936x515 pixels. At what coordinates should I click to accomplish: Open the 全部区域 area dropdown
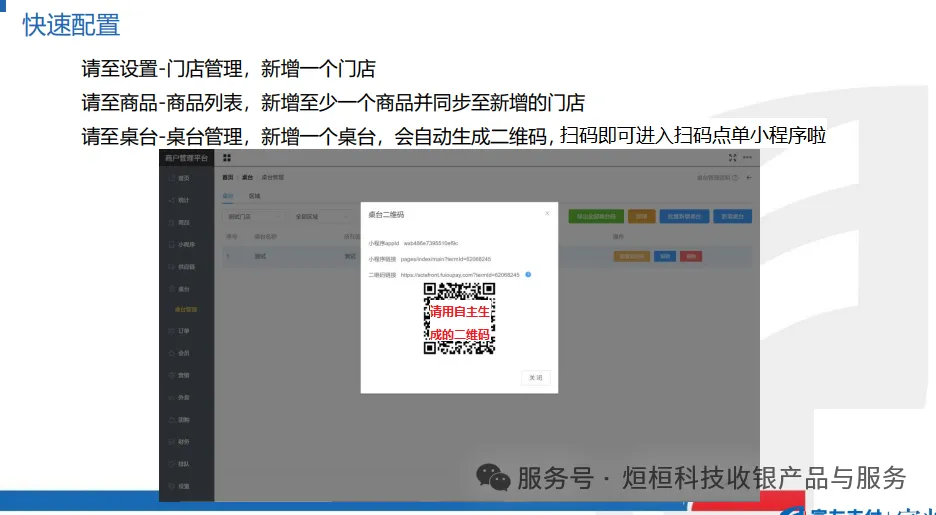321,217
